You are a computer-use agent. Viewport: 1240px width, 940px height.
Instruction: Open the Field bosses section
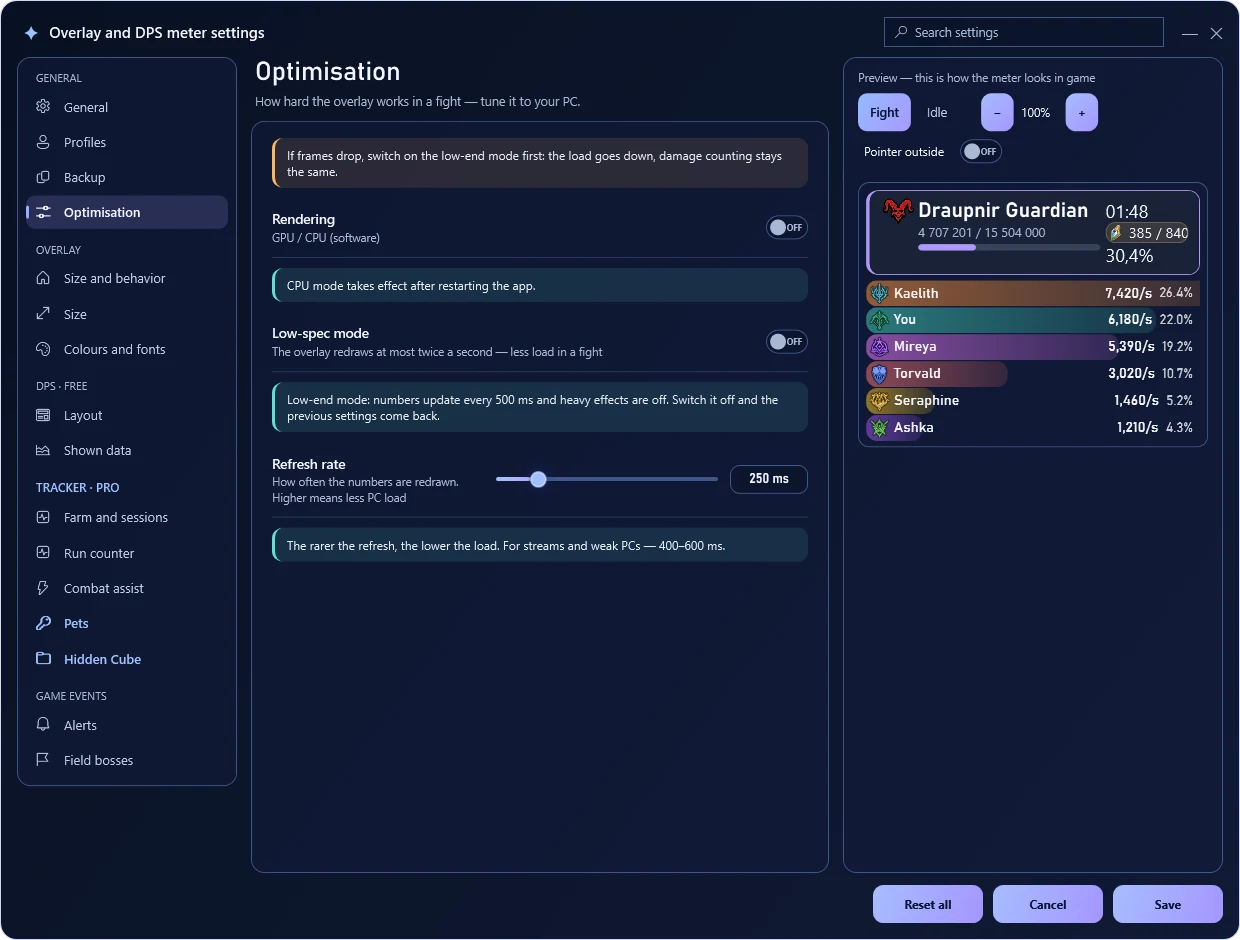coord(127,760)
